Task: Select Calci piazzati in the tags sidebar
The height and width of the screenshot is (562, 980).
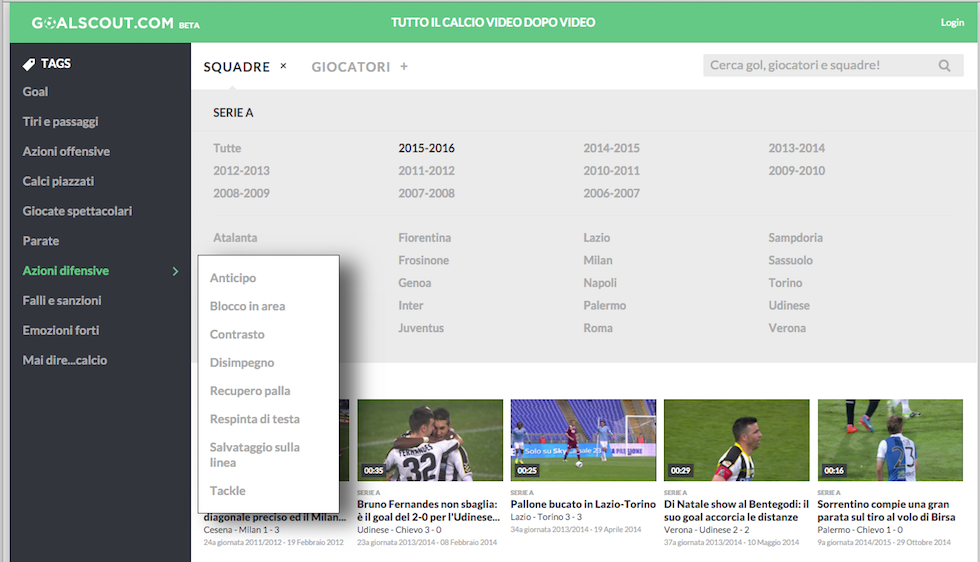Action: pyautogui.click(x=58, y=181)
